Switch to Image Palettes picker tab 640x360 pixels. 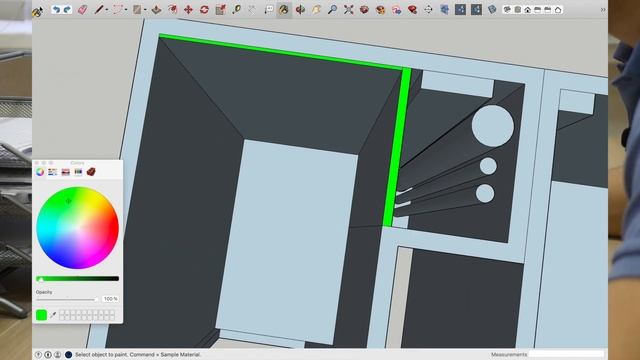click(78, 172)
